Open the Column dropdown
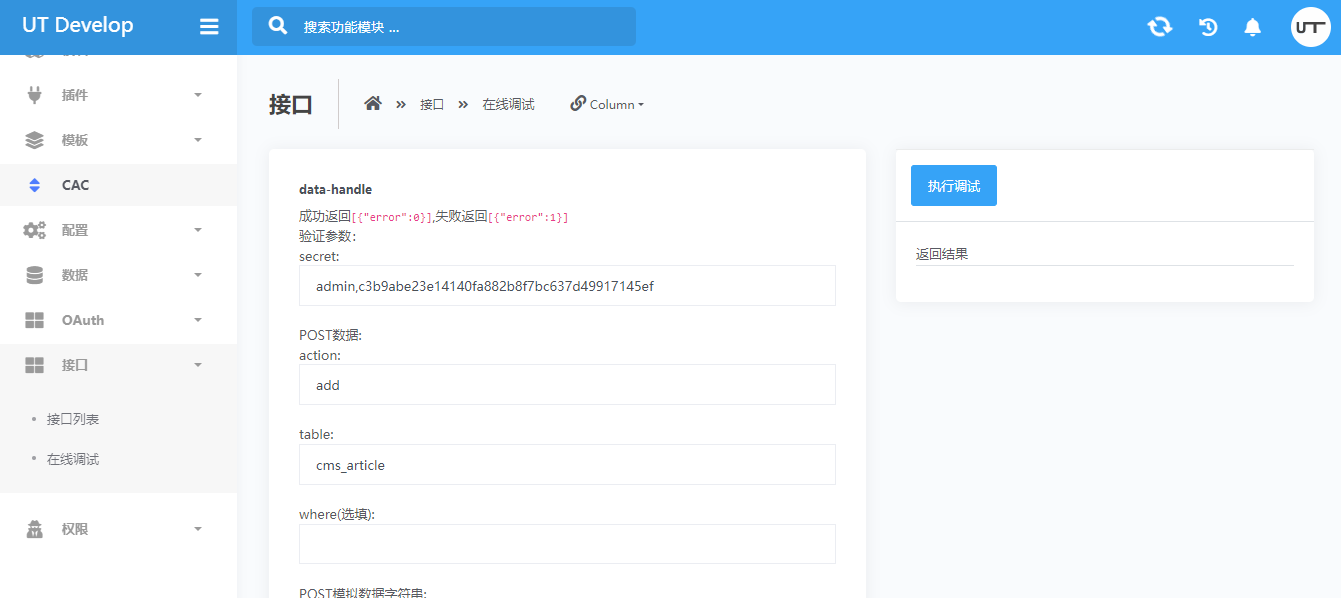1341x598 pixels. [607, 104]
